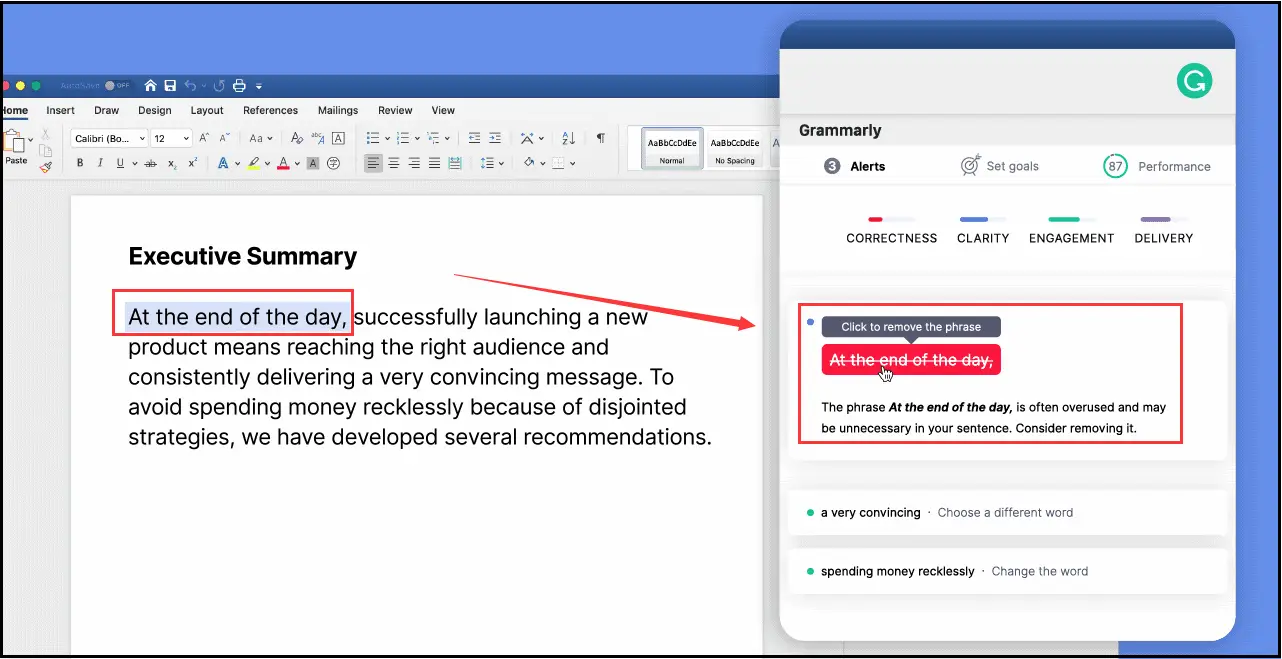The height and width of the screenshot is (659, 1282).
Task: Open Set goals in the Grammarly panel
Action: (x=999, y=166)
